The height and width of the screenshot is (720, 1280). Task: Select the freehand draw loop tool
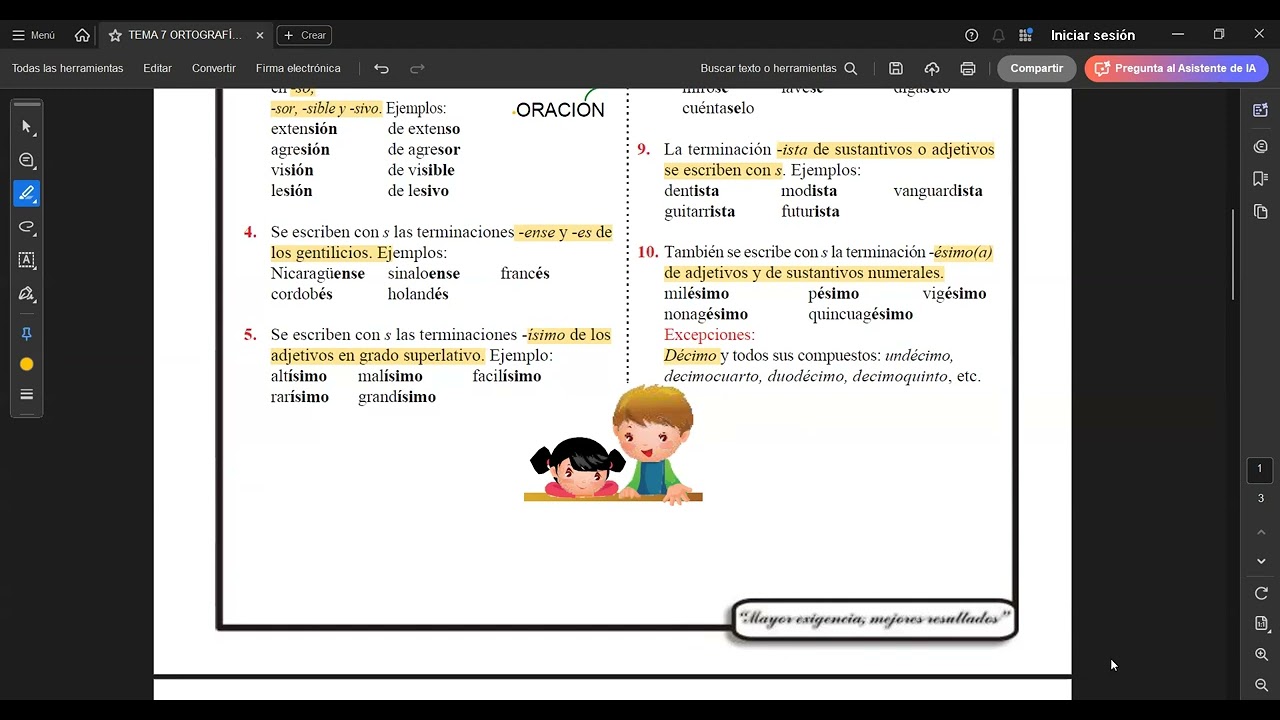pos(27,227)
